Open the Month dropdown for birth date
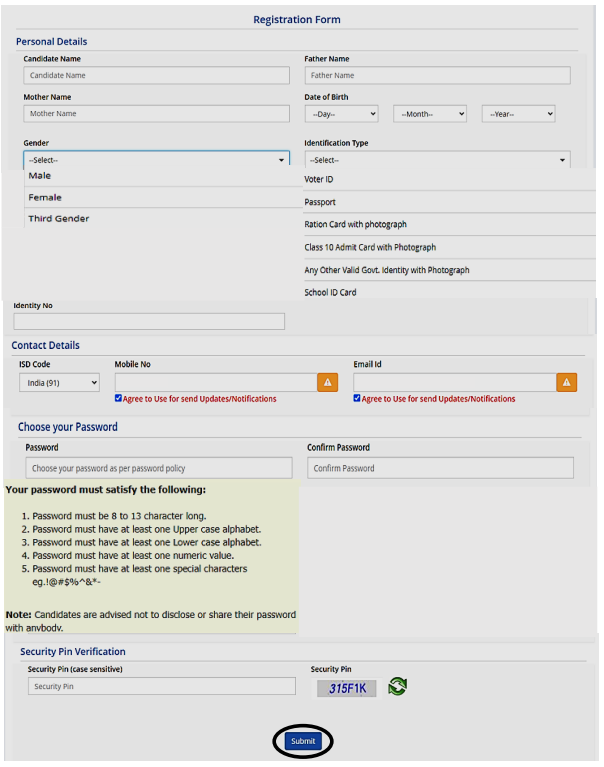This screenshot has height=767, width=604. tap(430, 114)
